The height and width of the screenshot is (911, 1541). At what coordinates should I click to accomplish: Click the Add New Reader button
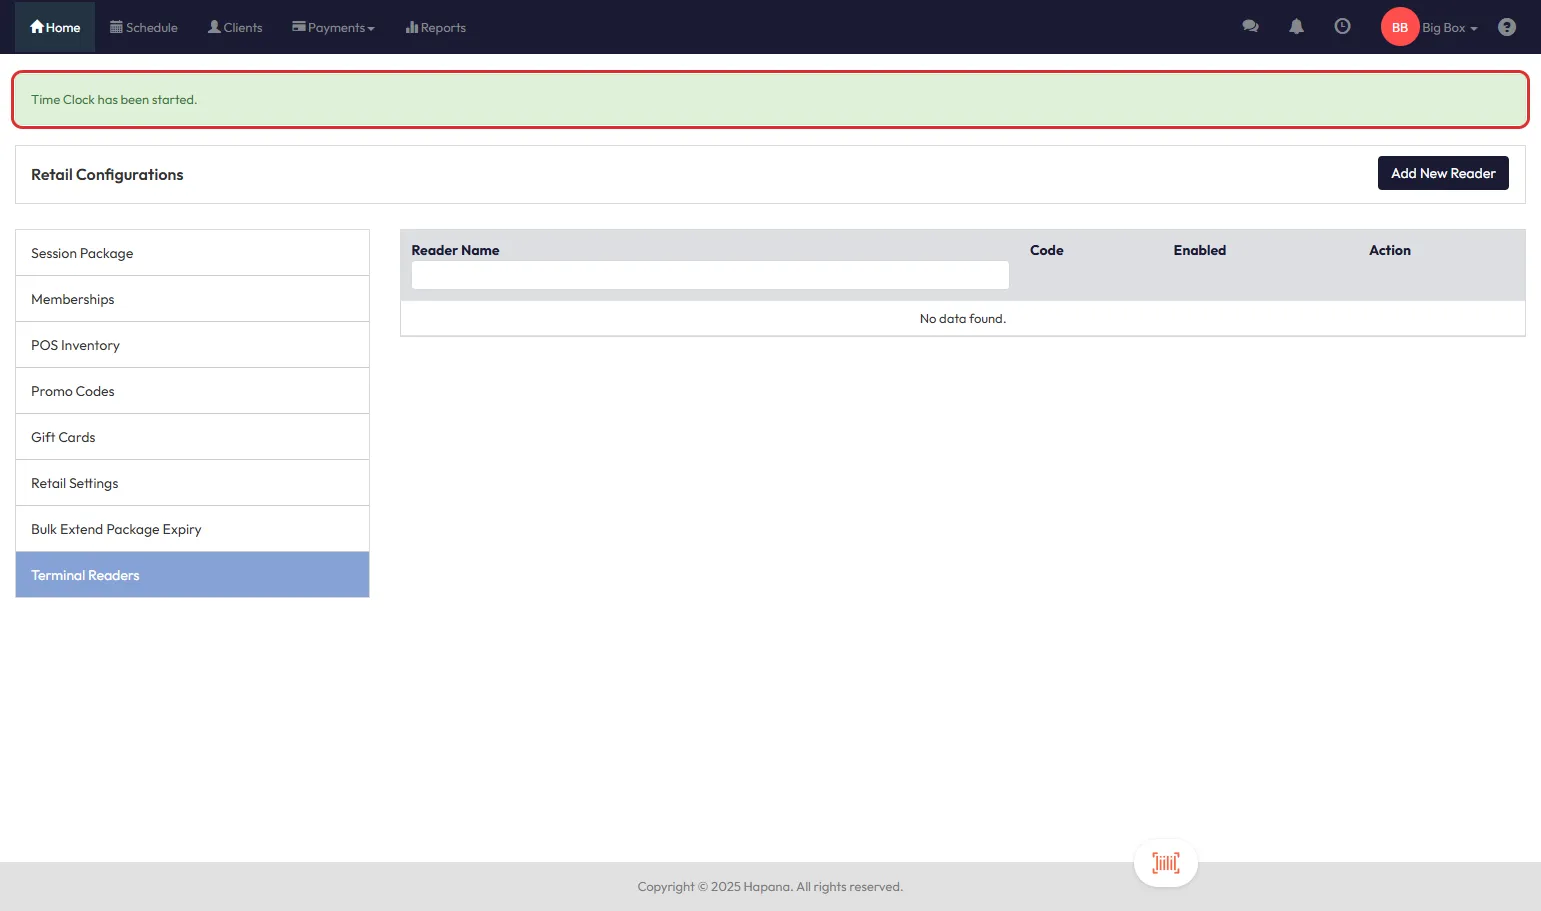click(1442, 173)
